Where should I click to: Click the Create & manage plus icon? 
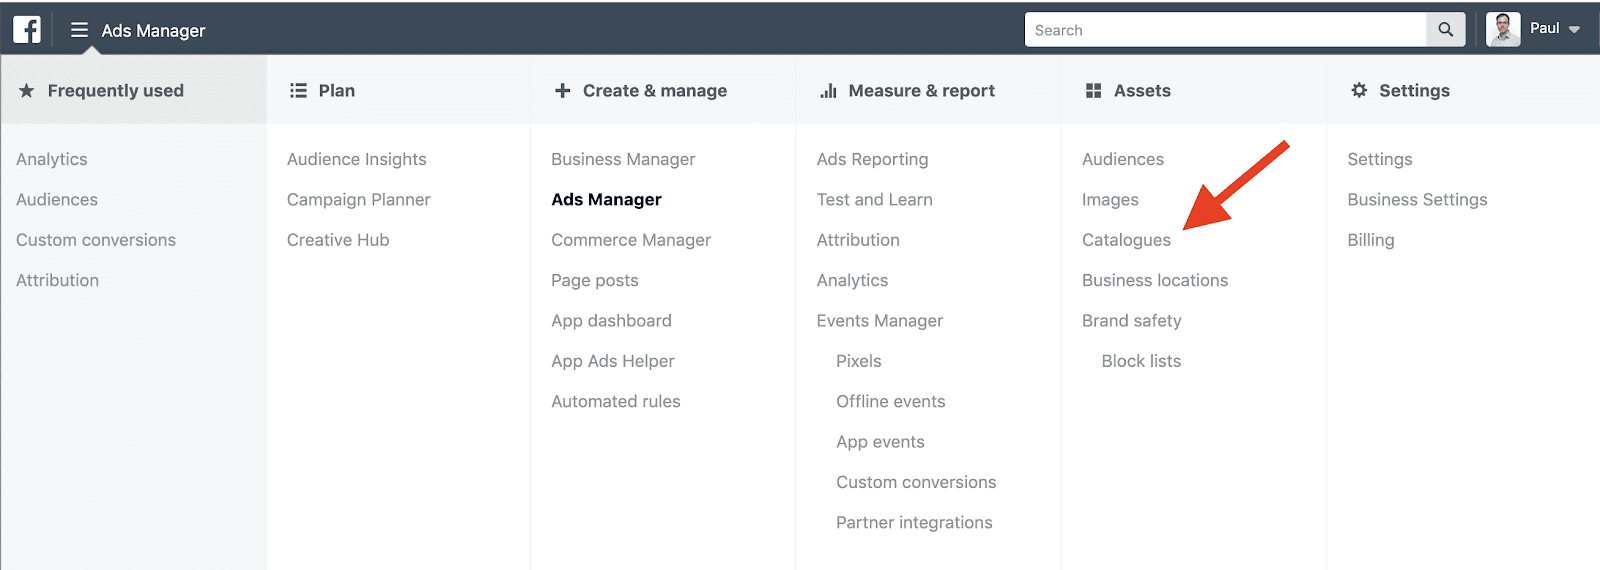pos(563,90)
